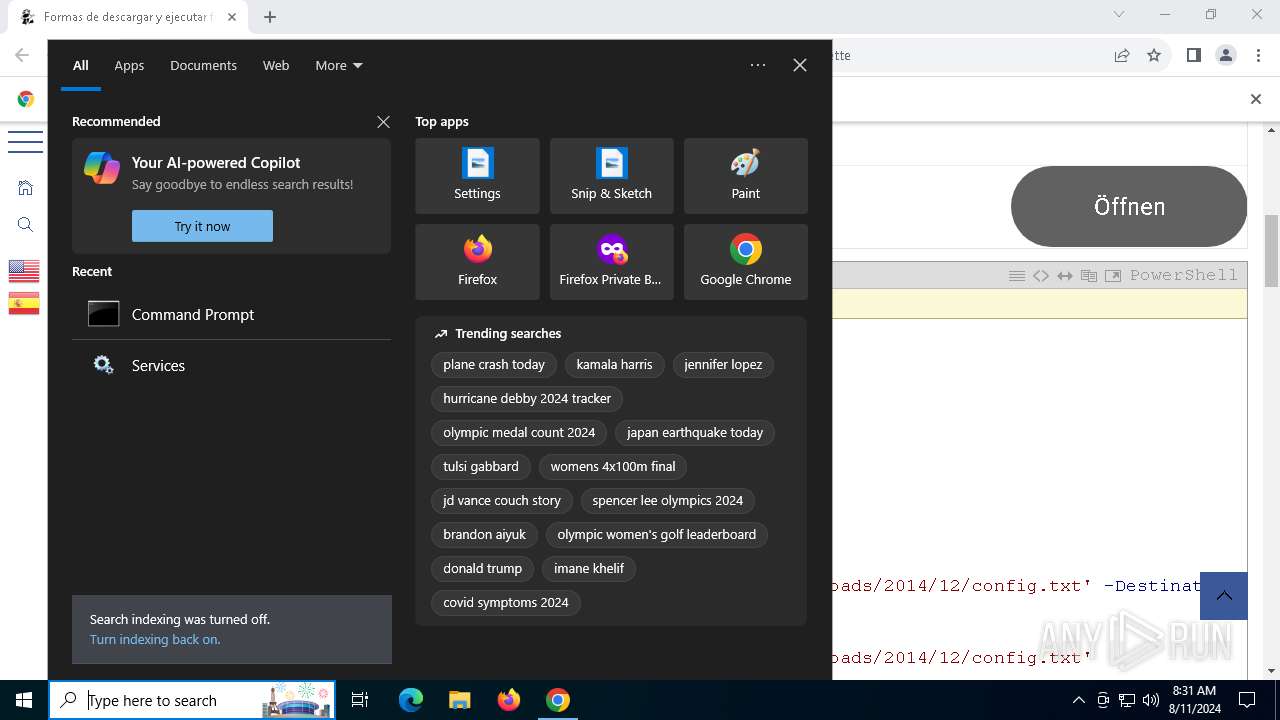The image size is (1280, 720).
Task: Switch to the Web search tab
Action: coord(276,65)
